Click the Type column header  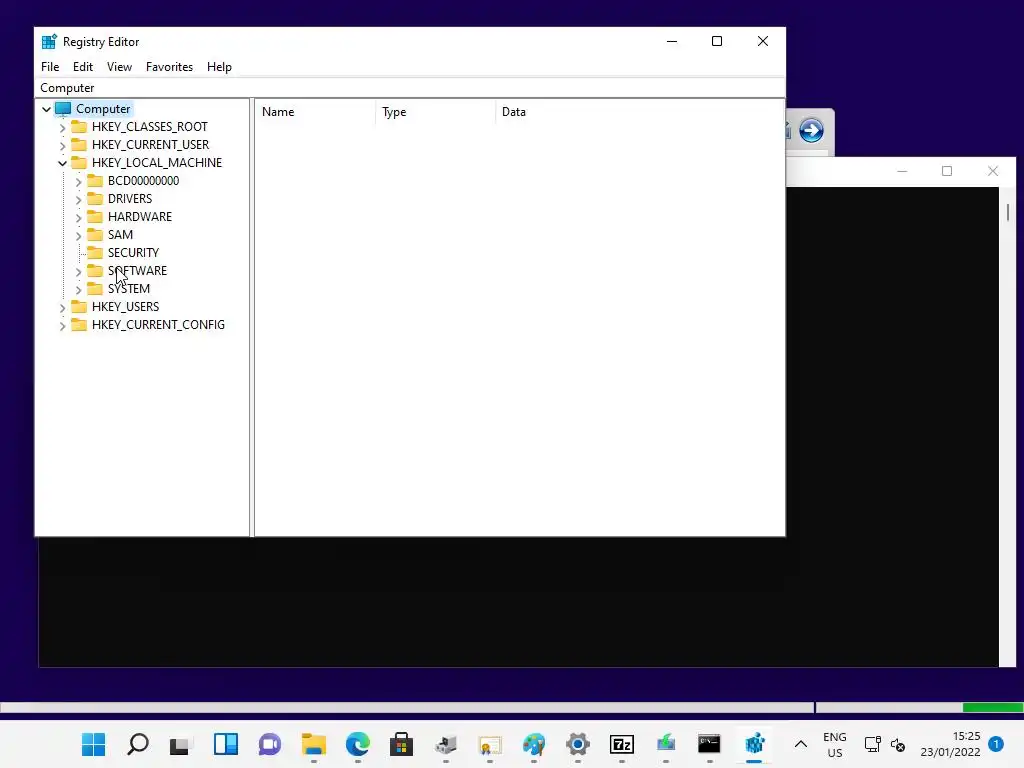click(436, 112)
